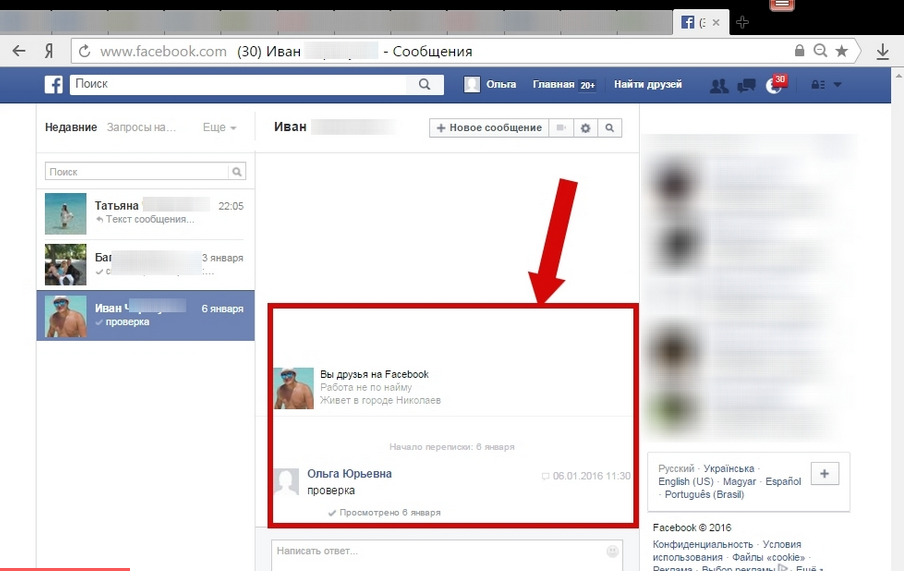This screenshot has width=904, height=571.
Task: Select the "Недавние" tab
Action: 71,127
